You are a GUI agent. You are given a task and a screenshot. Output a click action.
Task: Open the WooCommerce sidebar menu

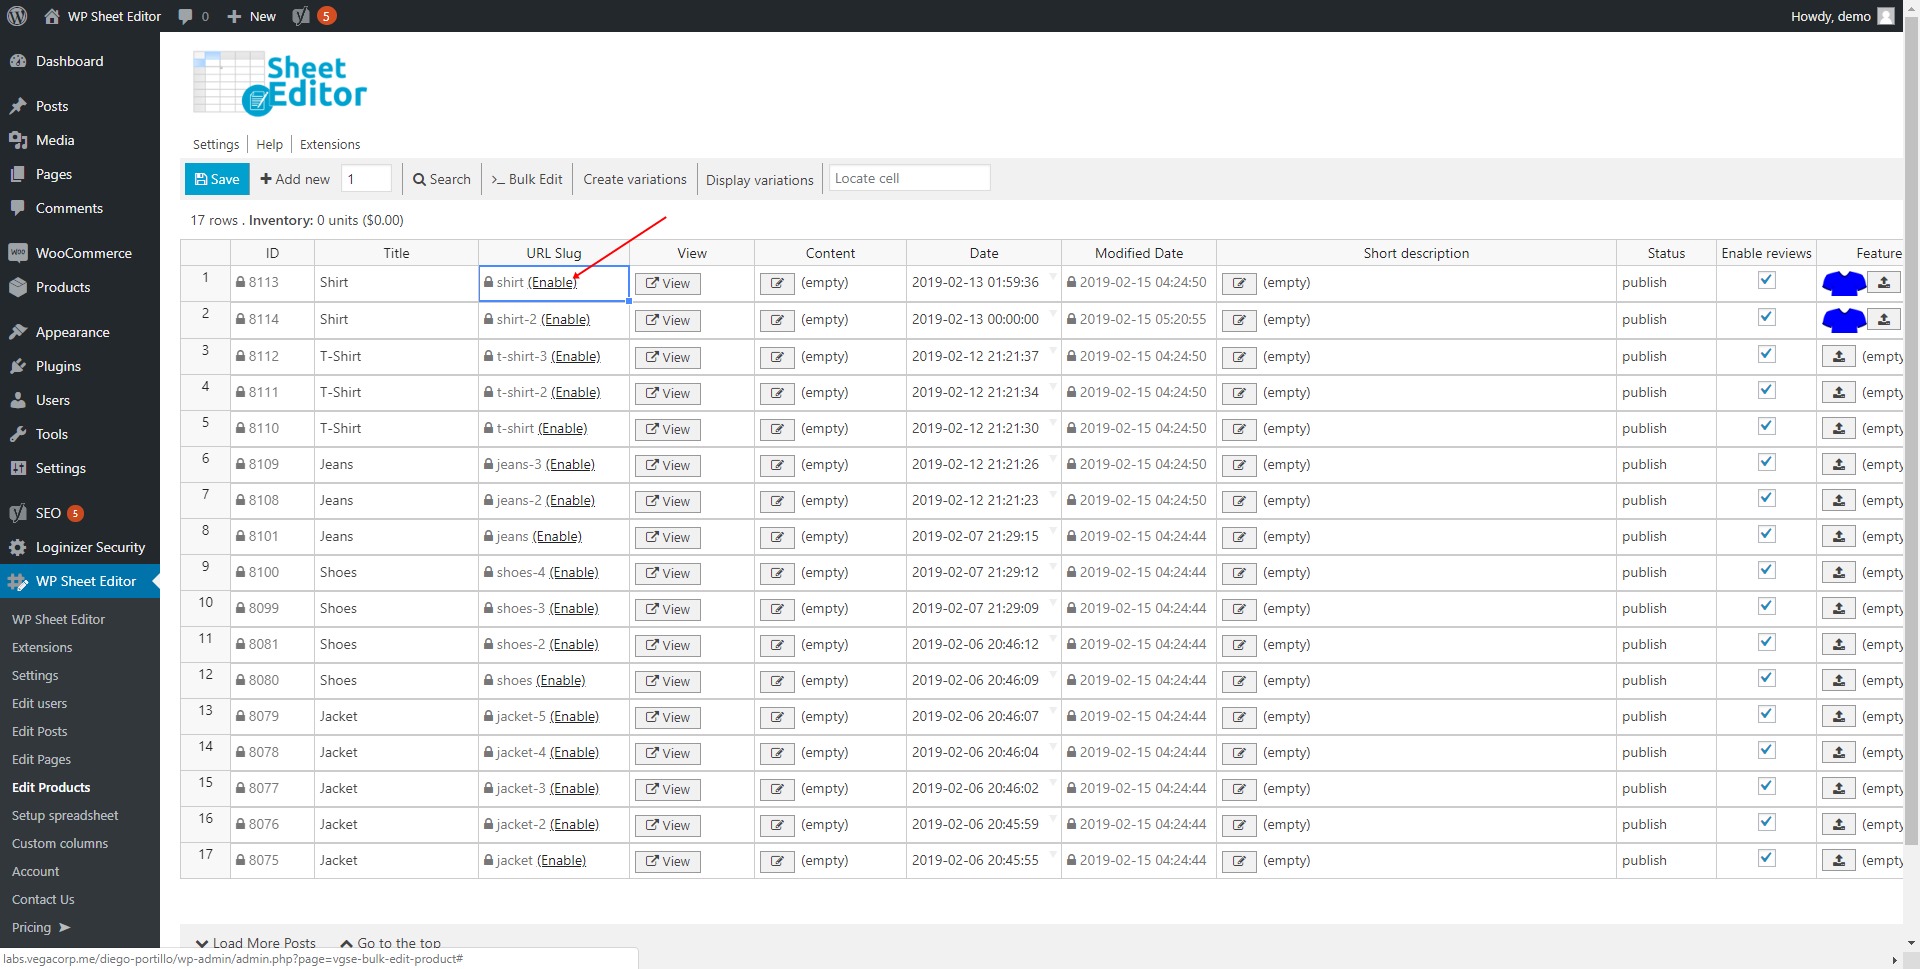(x=83, y=253)
